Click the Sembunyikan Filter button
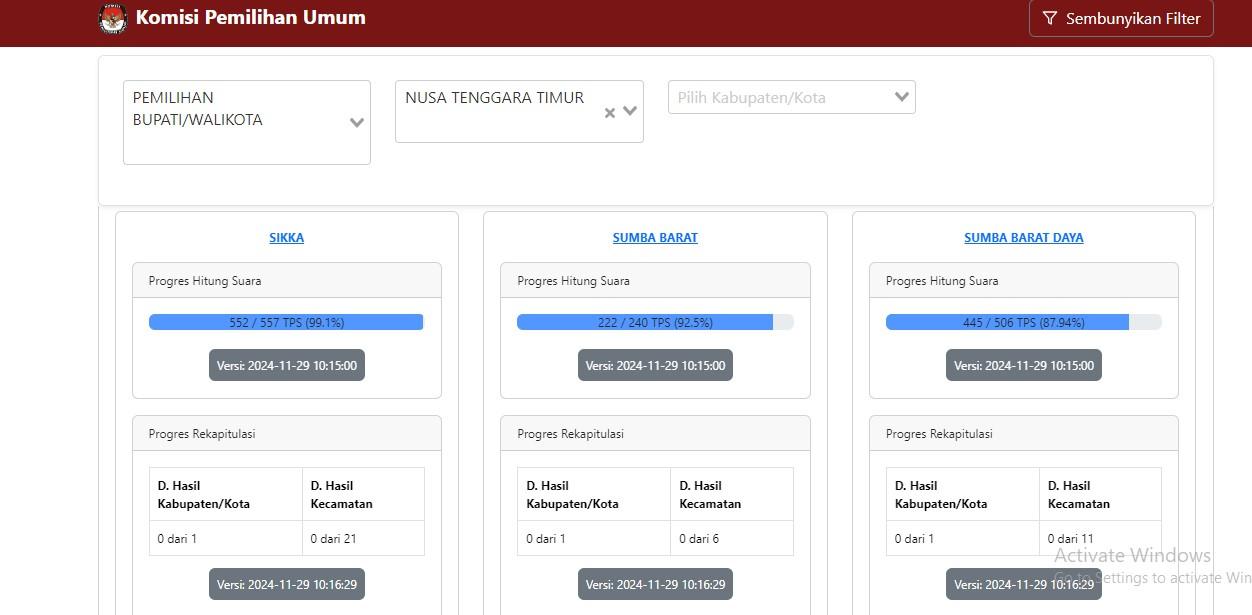Screen dimensions: 1252x615 1121,18
